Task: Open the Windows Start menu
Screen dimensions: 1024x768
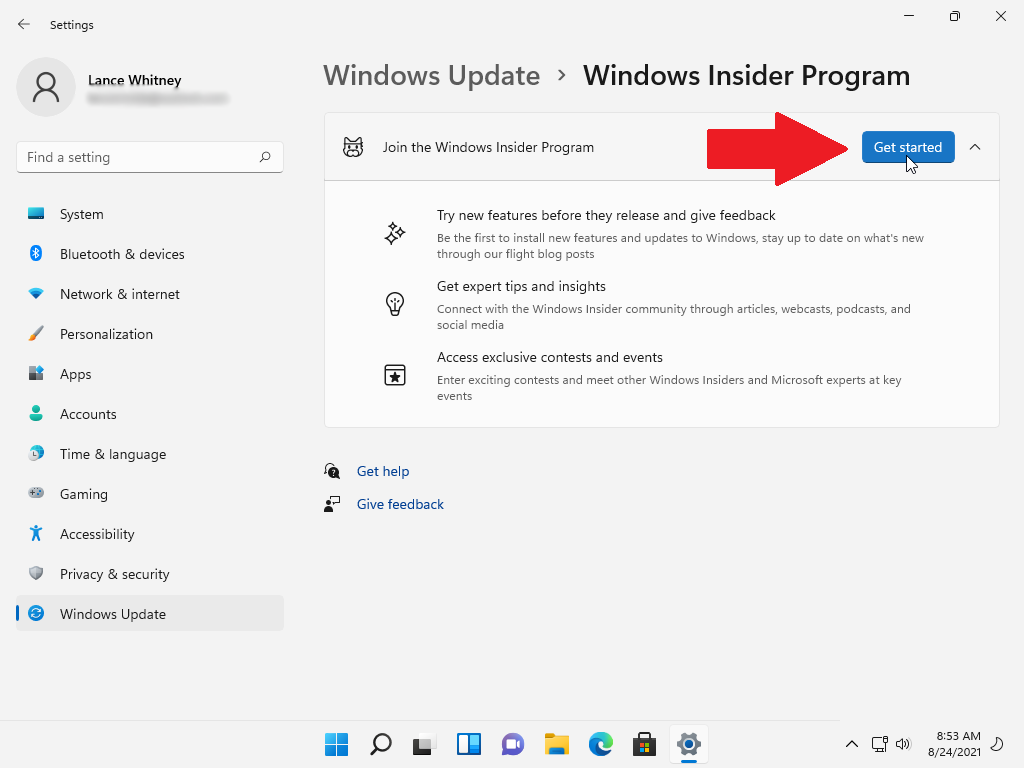Action: pyautogui.click(x=336, y=744)
